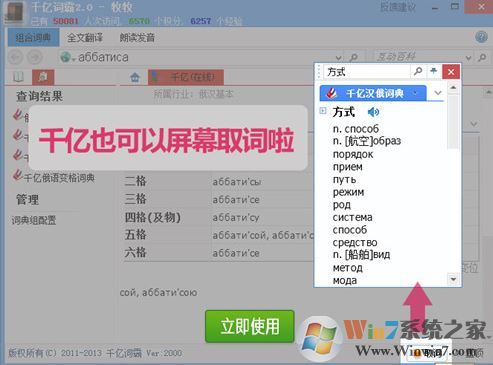The height and width of the screenshot is (365, 493).
Task: Click the open book icon in sidebar
Action: (x=18, y=77)
